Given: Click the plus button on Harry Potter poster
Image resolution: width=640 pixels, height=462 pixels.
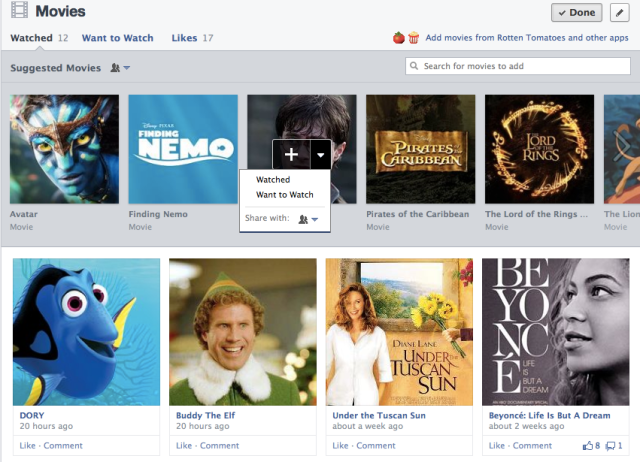Looking at the screenshot, I should (x=291, y=154).
